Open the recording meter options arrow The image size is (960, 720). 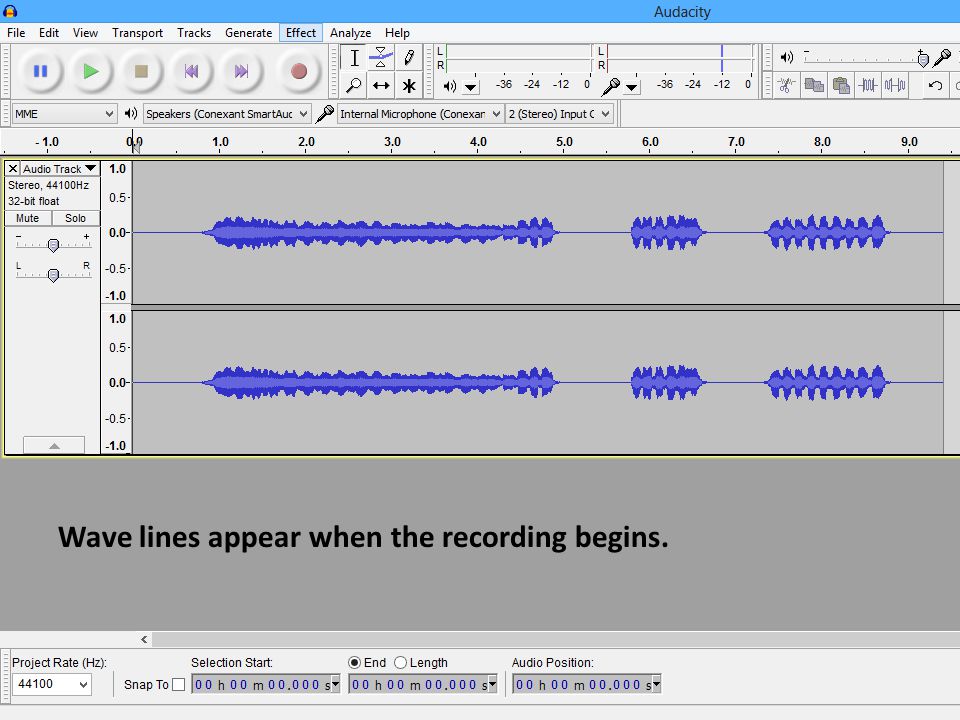[631, 88]
